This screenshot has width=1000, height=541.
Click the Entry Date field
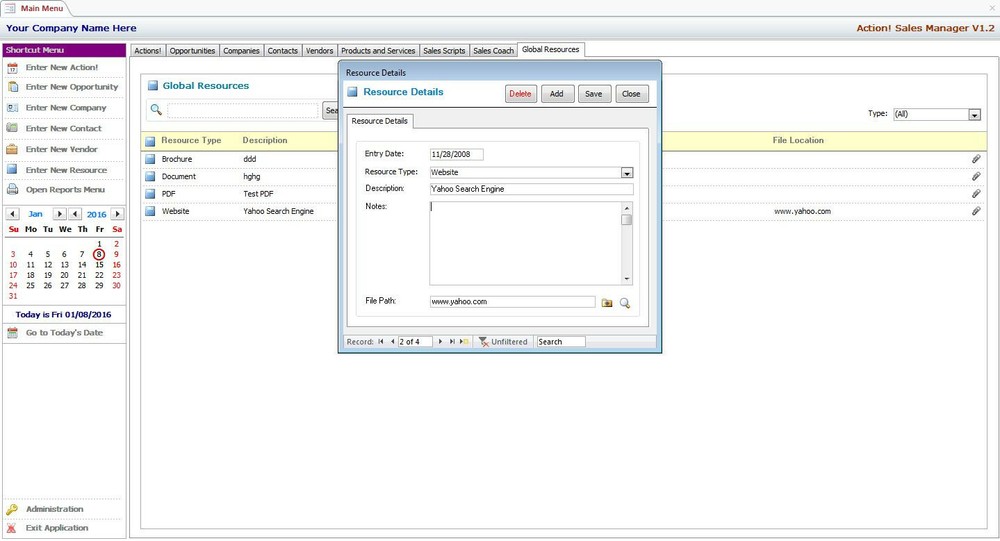[x=457, y=154]
